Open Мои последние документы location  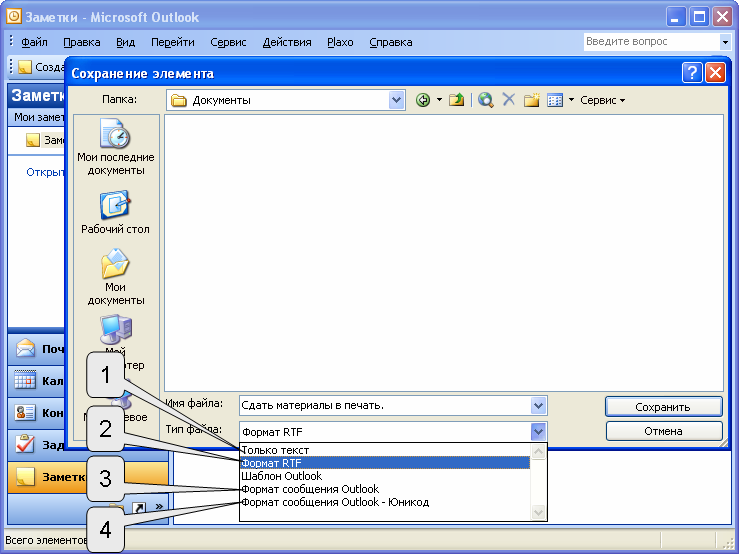(115, 147)
